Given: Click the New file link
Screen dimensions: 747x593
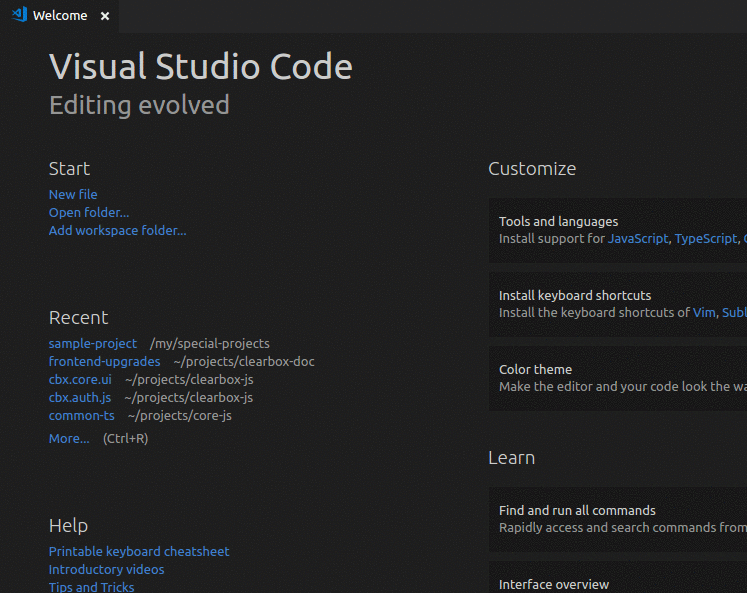Looking at the screenshot, I should click(73, 194).
